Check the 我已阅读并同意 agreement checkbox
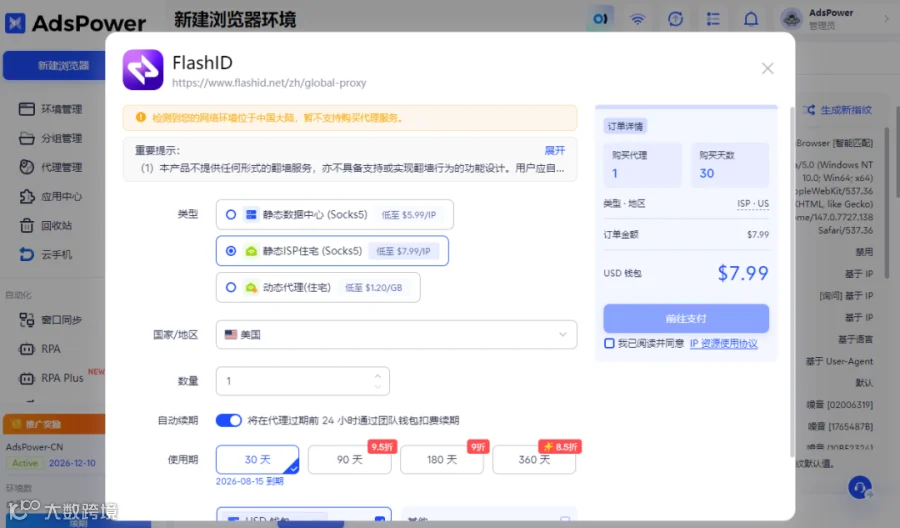 [610, 343]
